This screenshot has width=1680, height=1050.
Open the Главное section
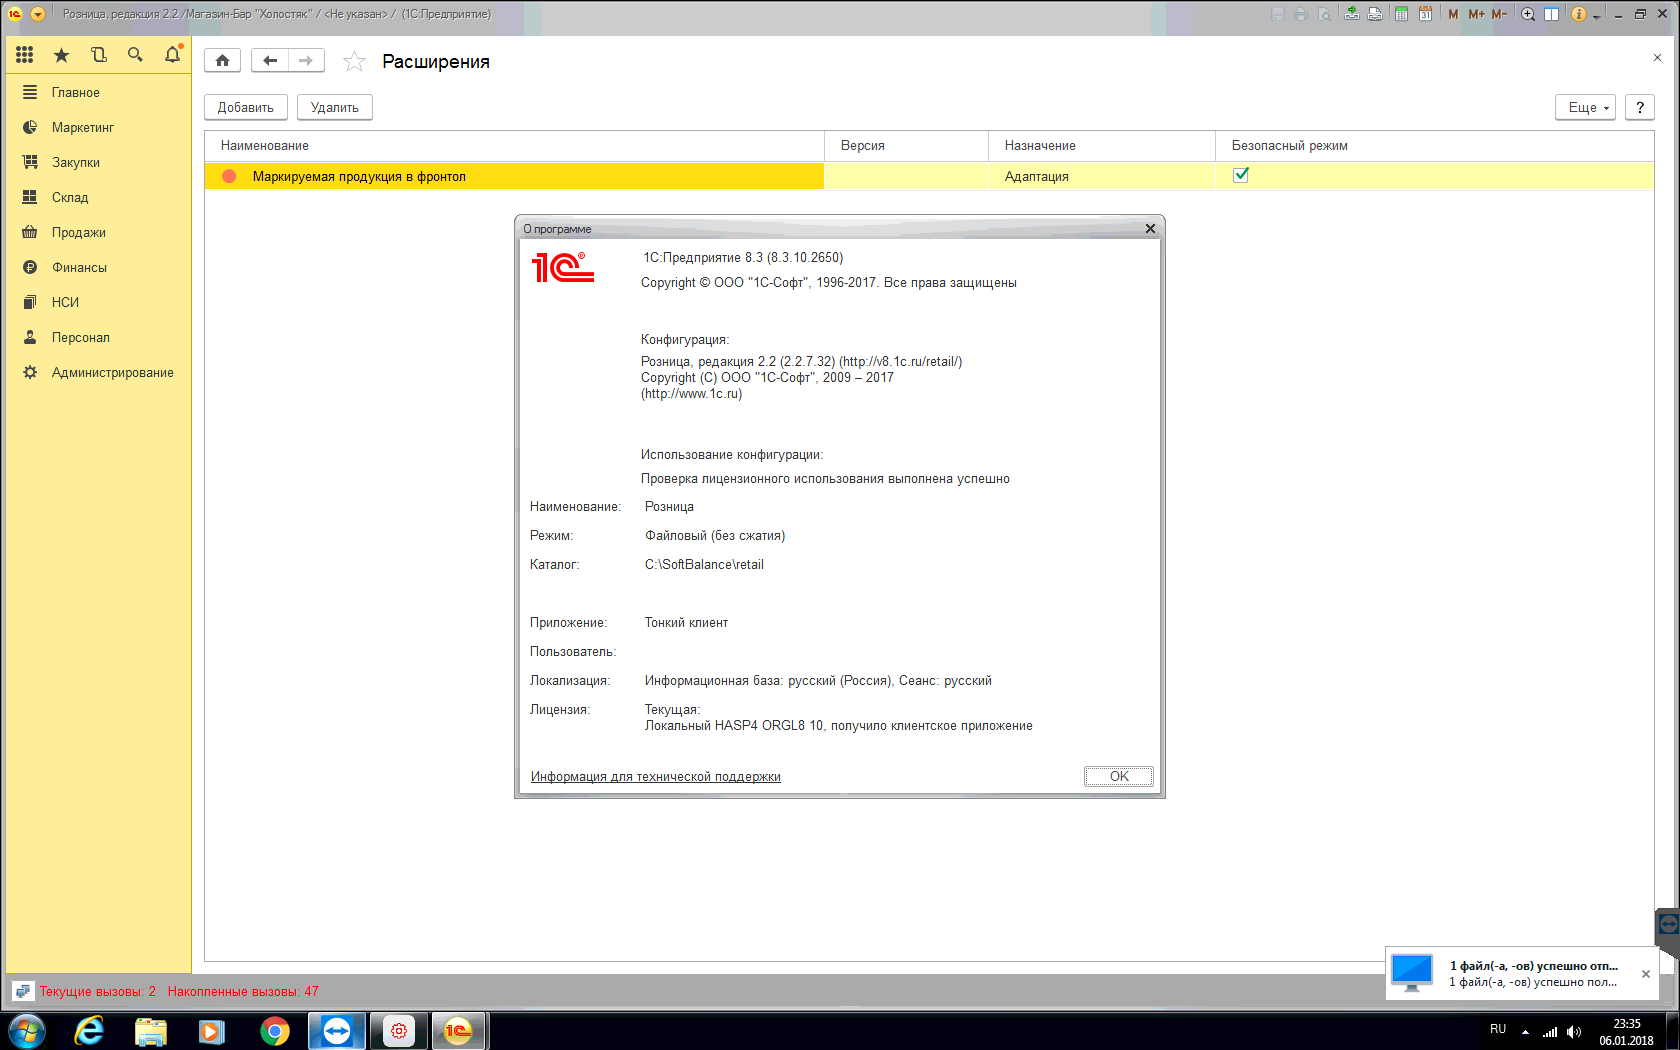pos(98,92)
